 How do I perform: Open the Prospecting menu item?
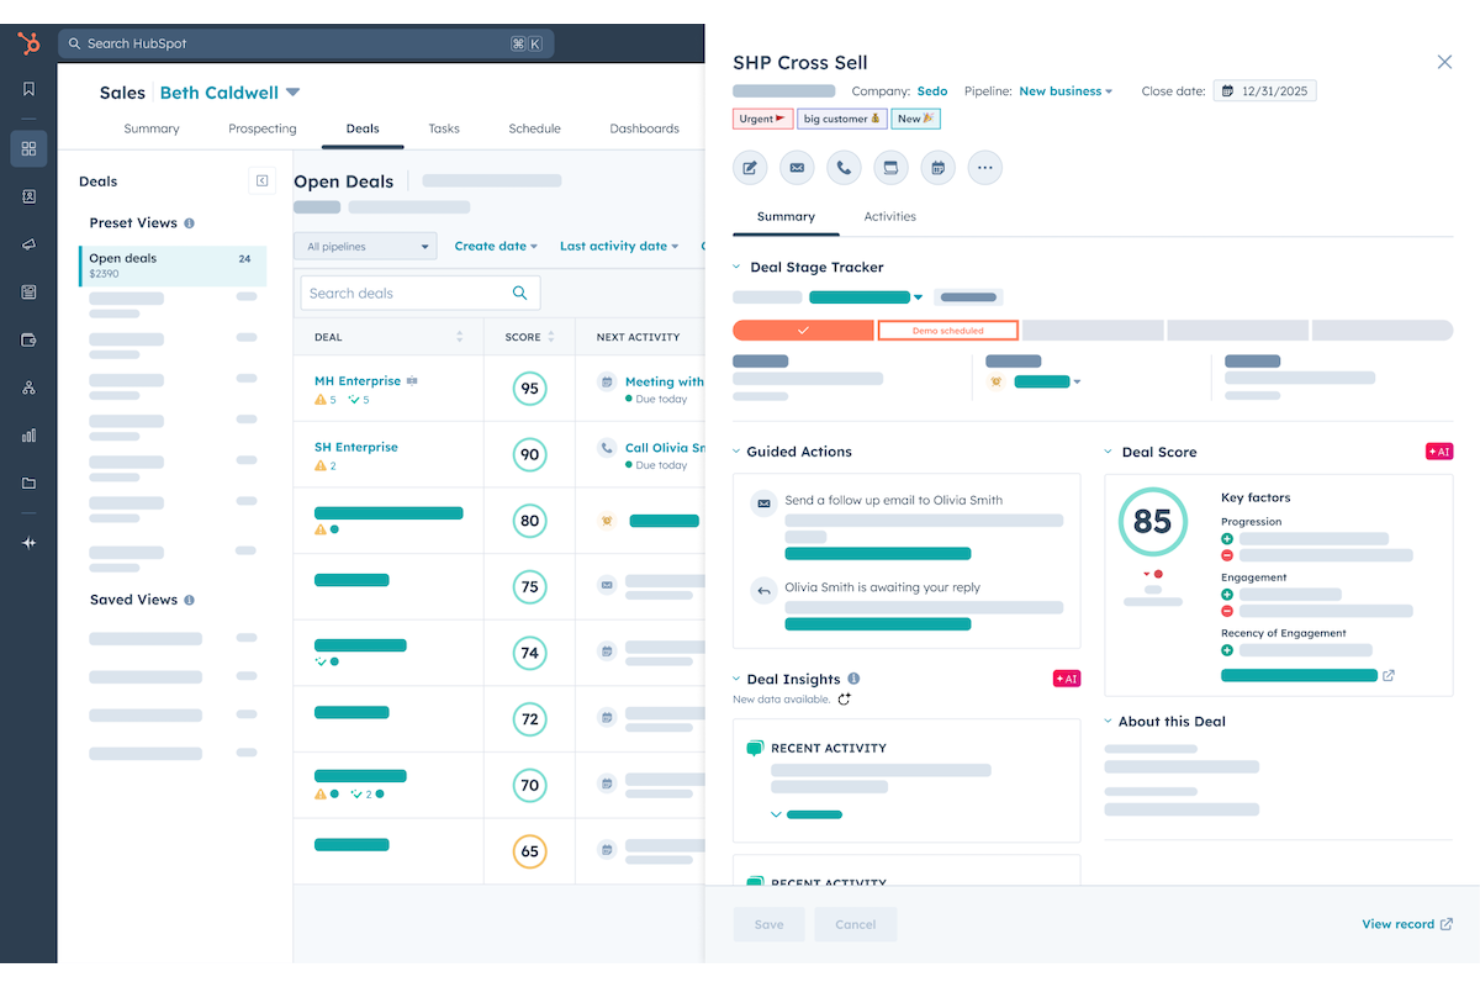point(262,128)
